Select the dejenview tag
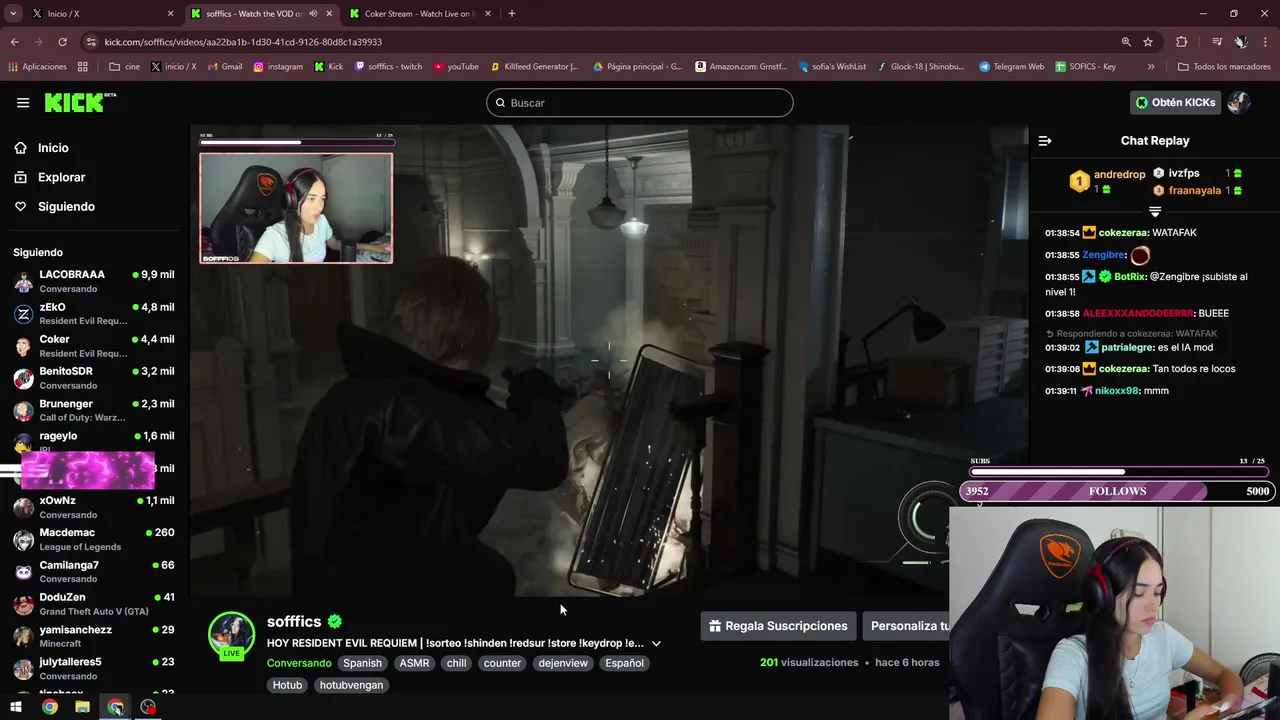 pos(563,663)
